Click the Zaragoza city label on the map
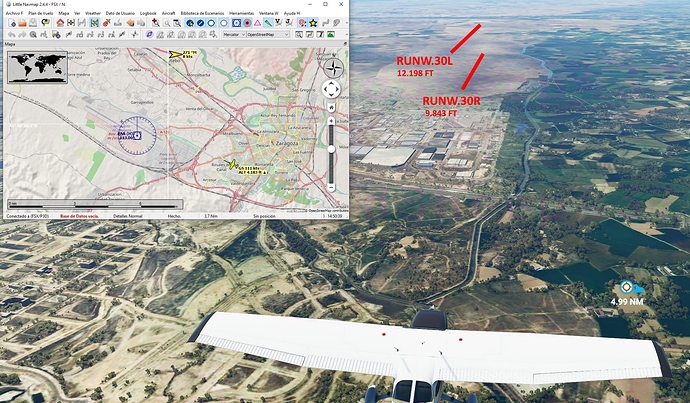This screenshot has height=403, width=690. tap(285, 143)
